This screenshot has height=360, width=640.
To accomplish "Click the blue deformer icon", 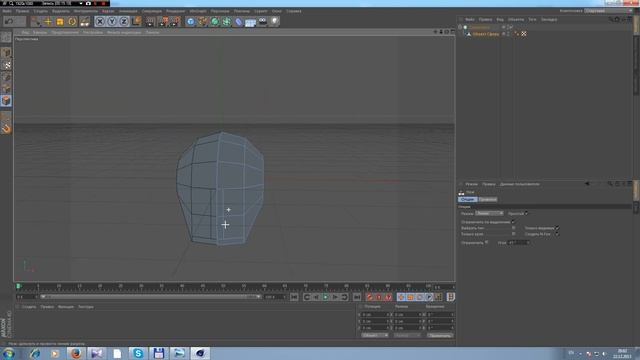I will (239, 22).
